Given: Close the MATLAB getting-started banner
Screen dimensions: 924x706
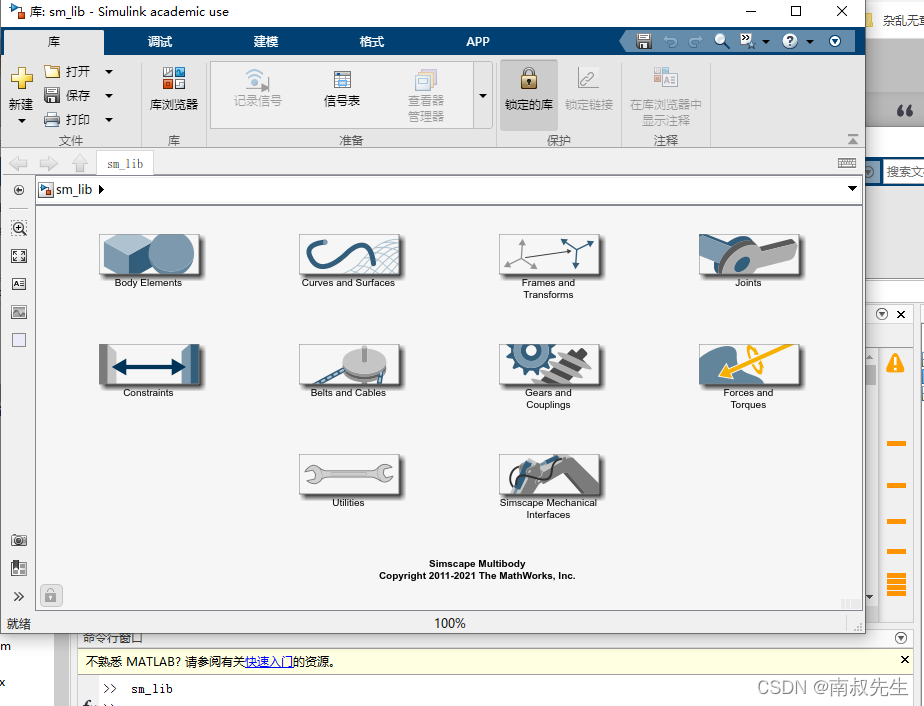Looking at the screenshot, I should click(x=905, y=659).
